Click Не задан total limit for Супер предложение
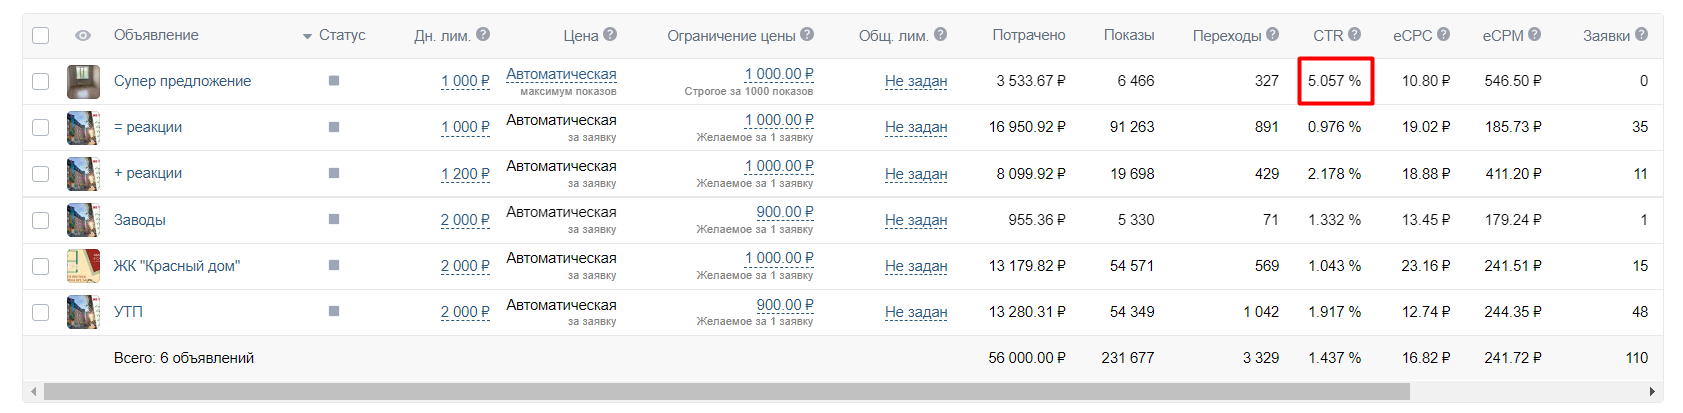The width and height of the screenshot is (1683, 413). pyautogui.click(x=916, y=81)
